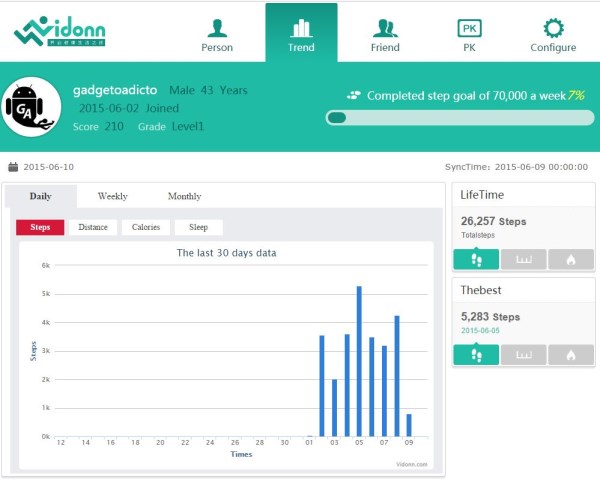
Task: Select the Daily tab
Action: click(41, 196)
